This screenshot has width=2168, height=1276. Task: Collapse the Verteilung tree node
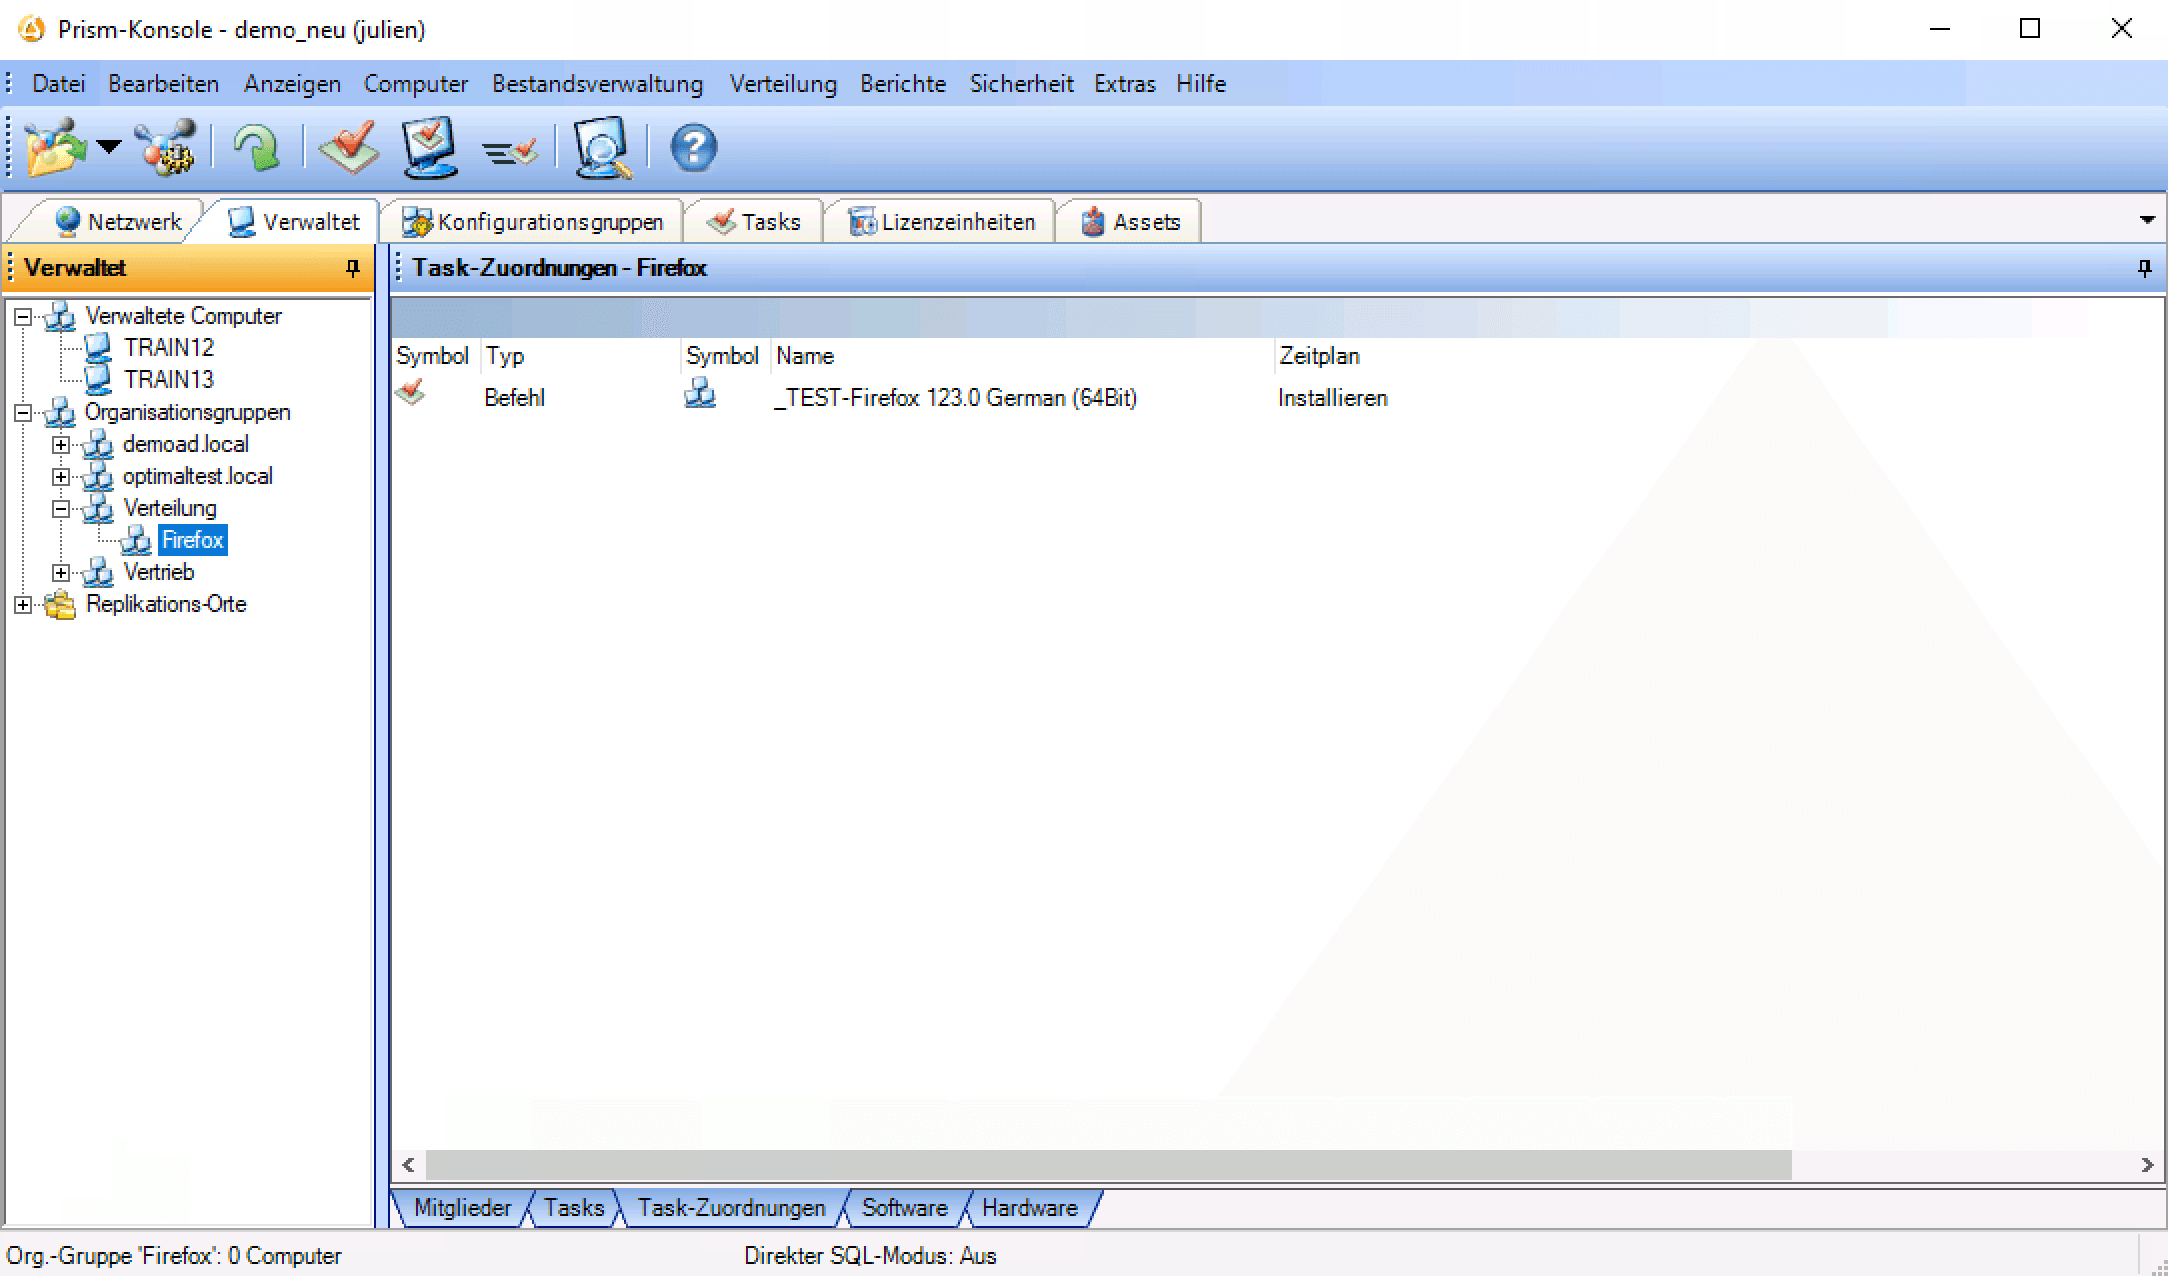61,509
